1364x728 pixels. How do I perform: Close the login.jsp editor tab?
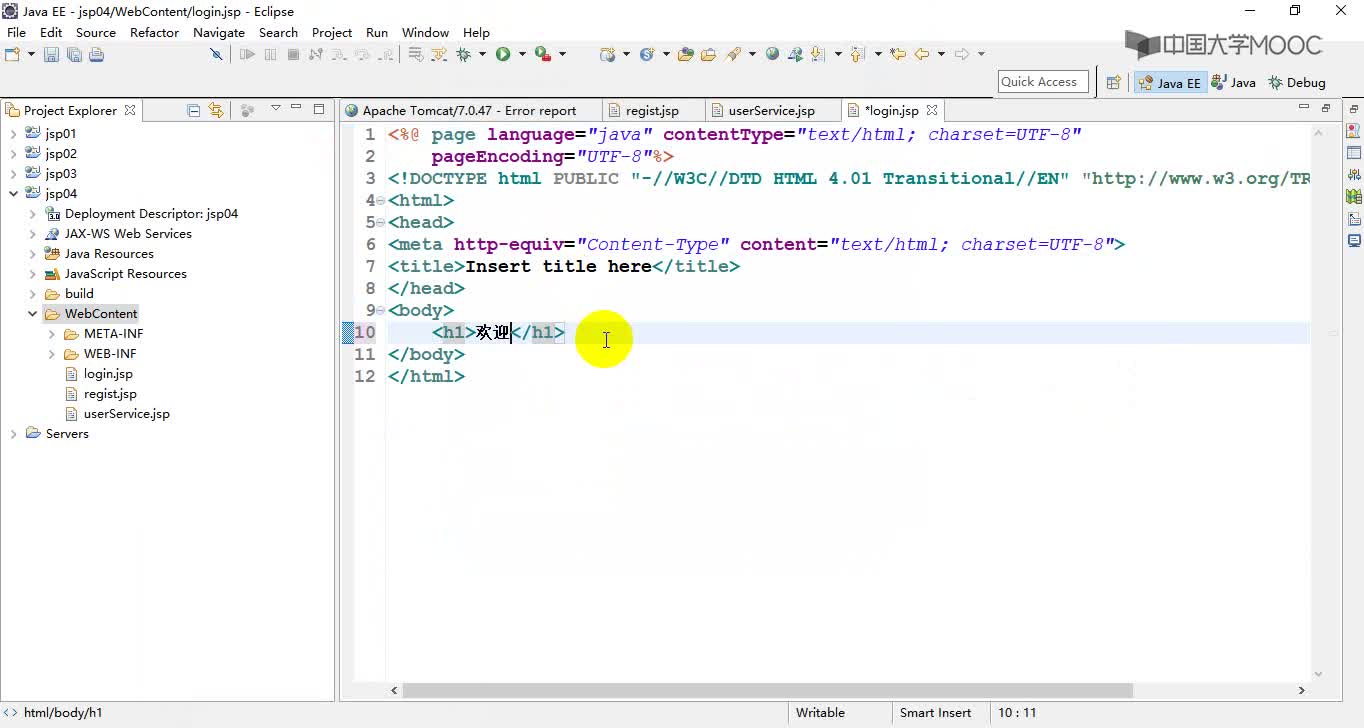click(x=932, y=110)
